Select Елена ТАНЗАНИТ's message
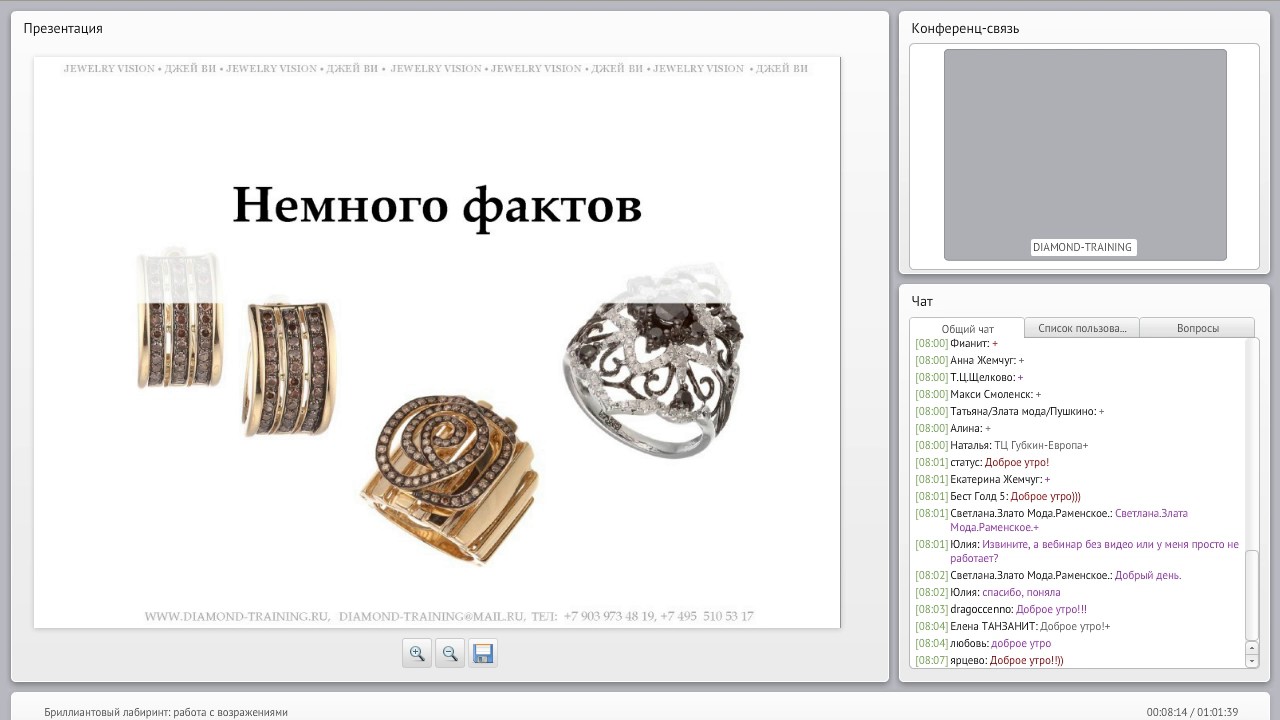The height and width of the screenshot is (720, 1280). tap(1013, 626)
